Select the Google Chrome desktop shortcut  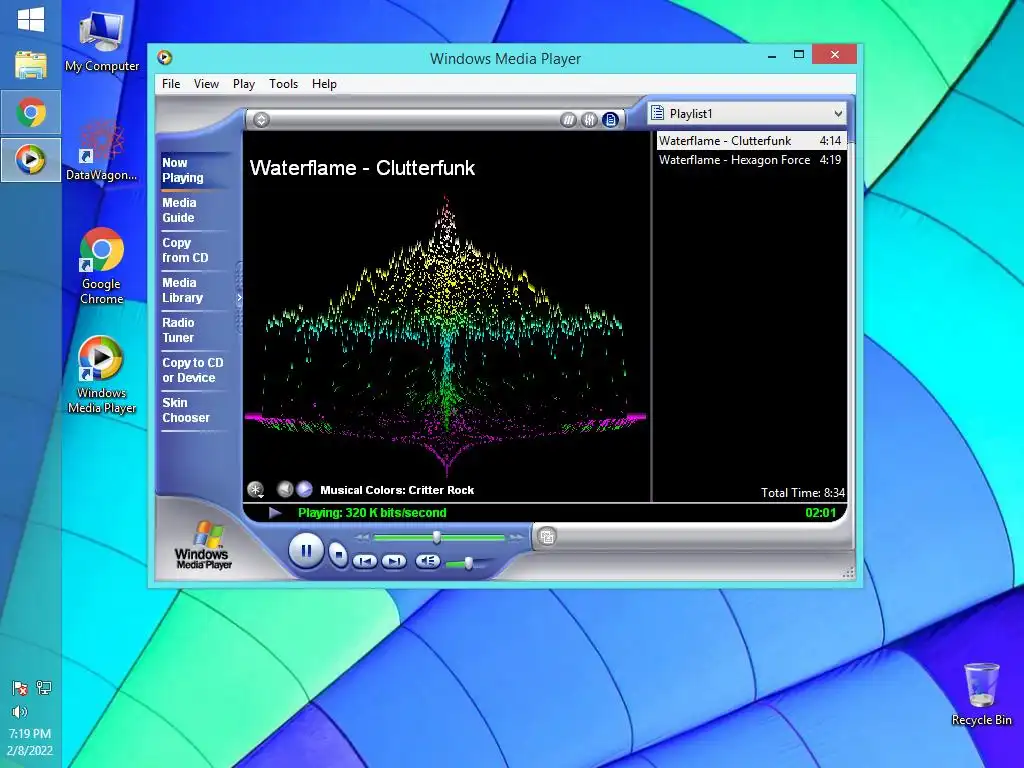102,266
